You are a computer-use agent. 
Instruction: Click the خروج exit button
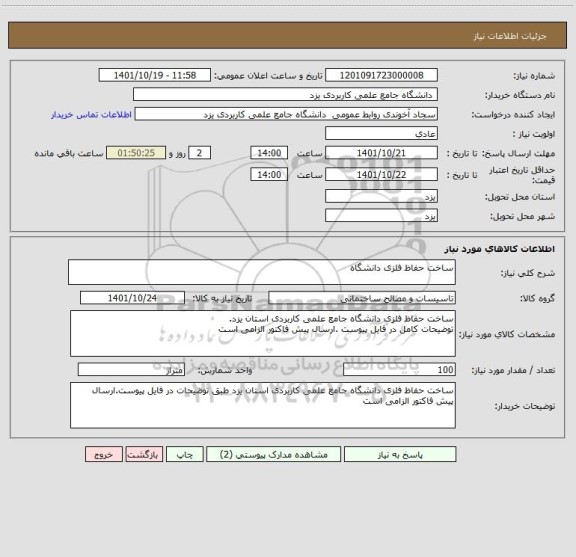(x=104, y=454)
